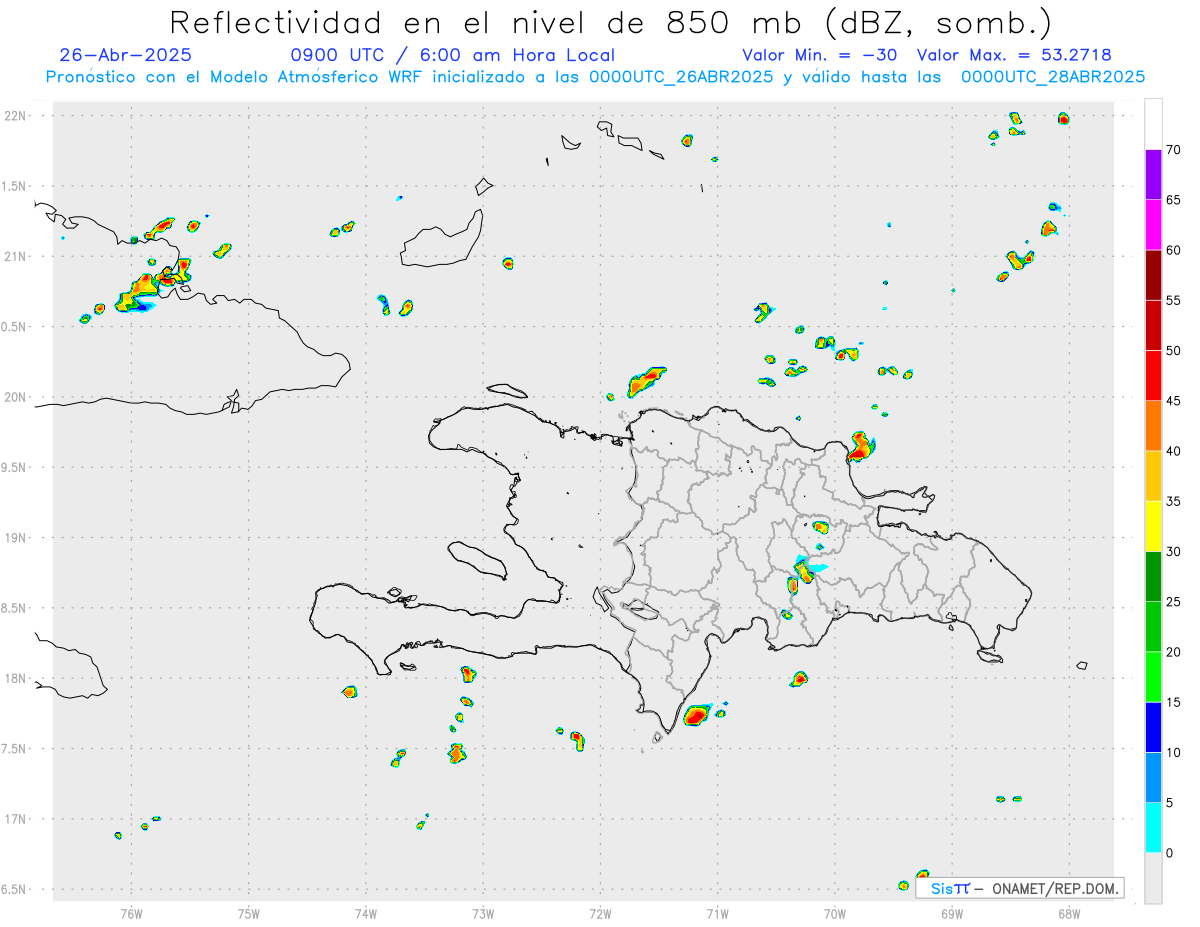
Task: Click the '19N' latitude label
Action: tap(17, 538)
